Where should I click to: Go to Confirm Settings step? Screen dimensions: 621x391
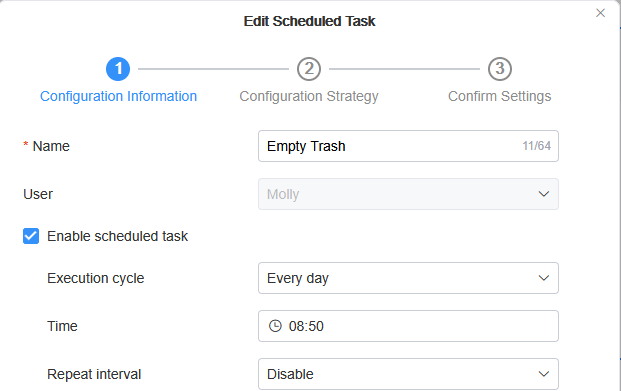(500, 96)
